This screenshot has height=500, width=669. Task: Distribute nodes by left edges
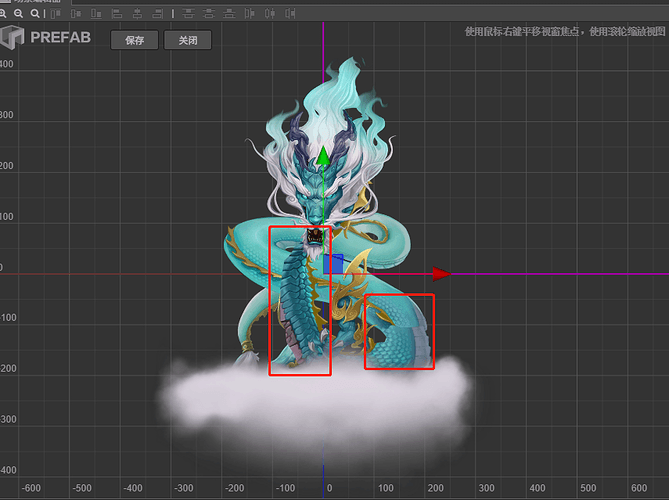point(250,14)
